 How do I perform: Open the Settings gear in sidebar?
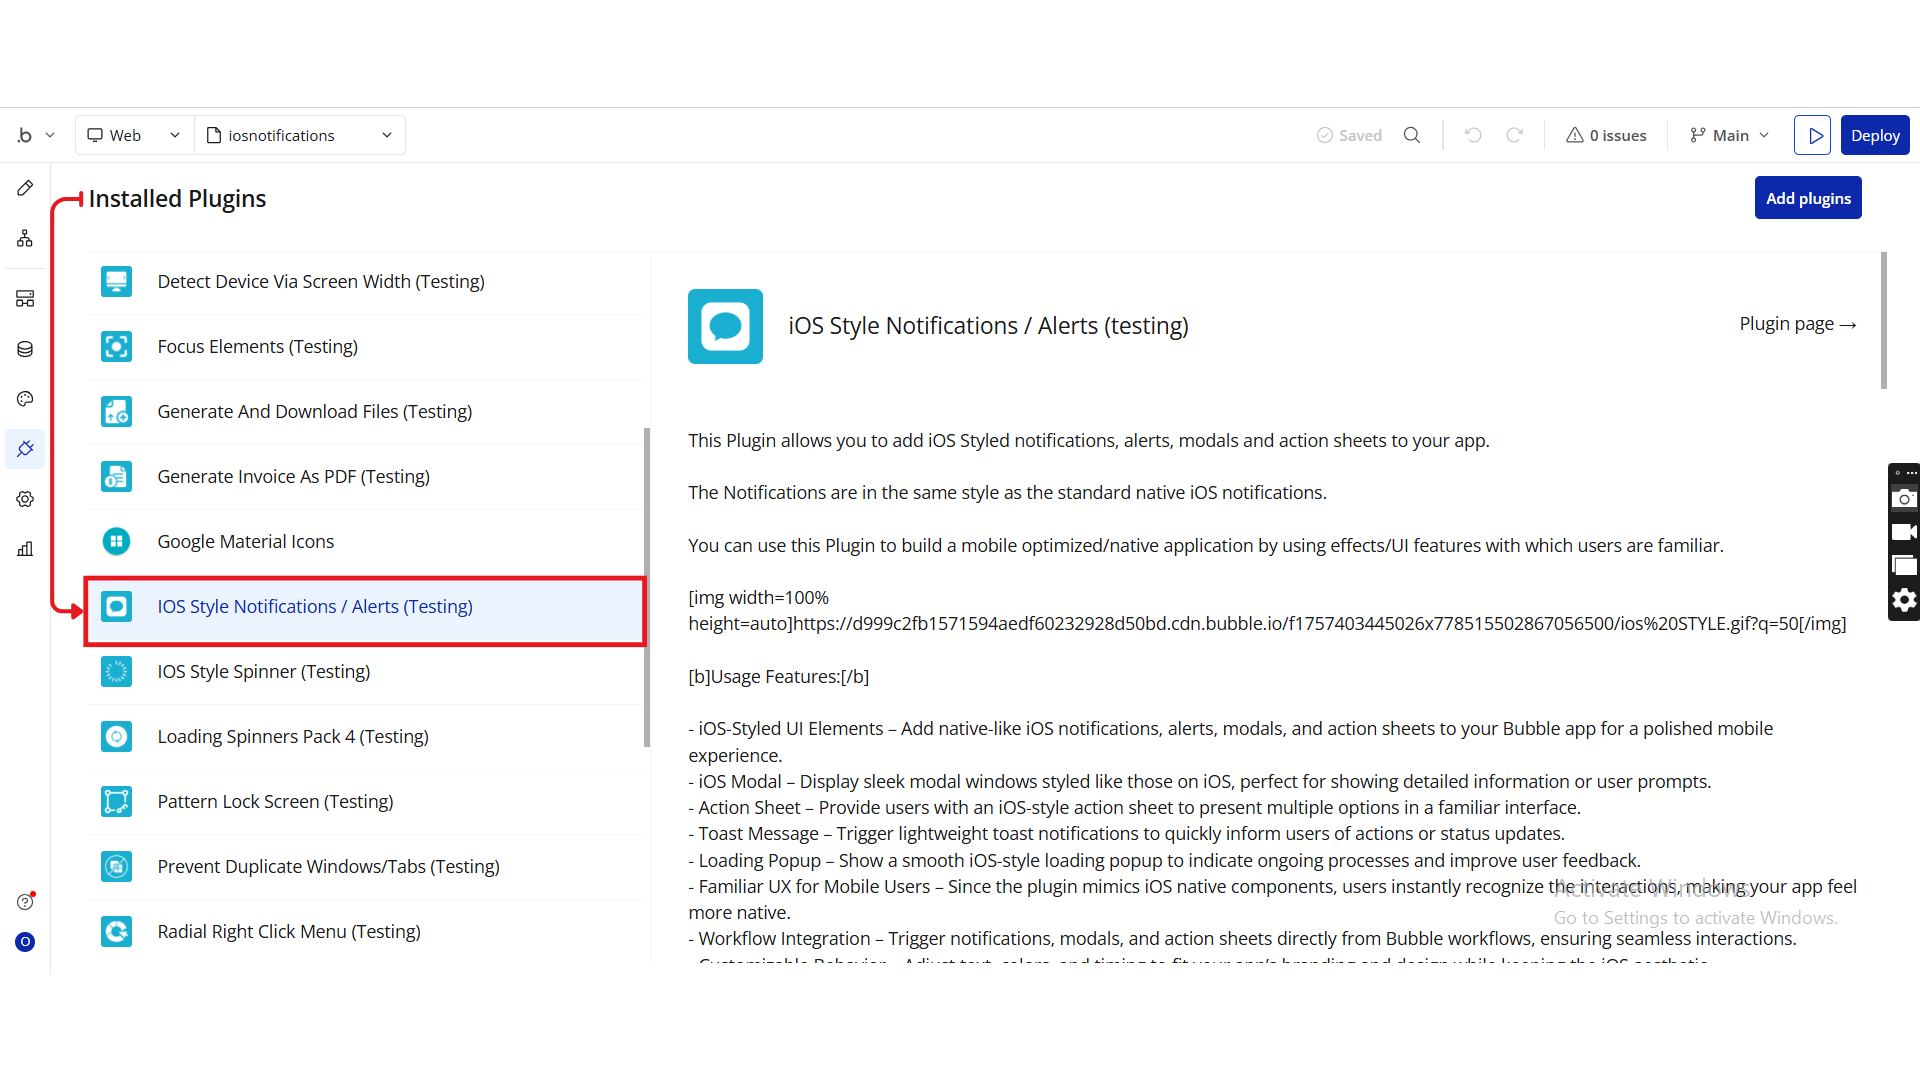pos(25,499)
